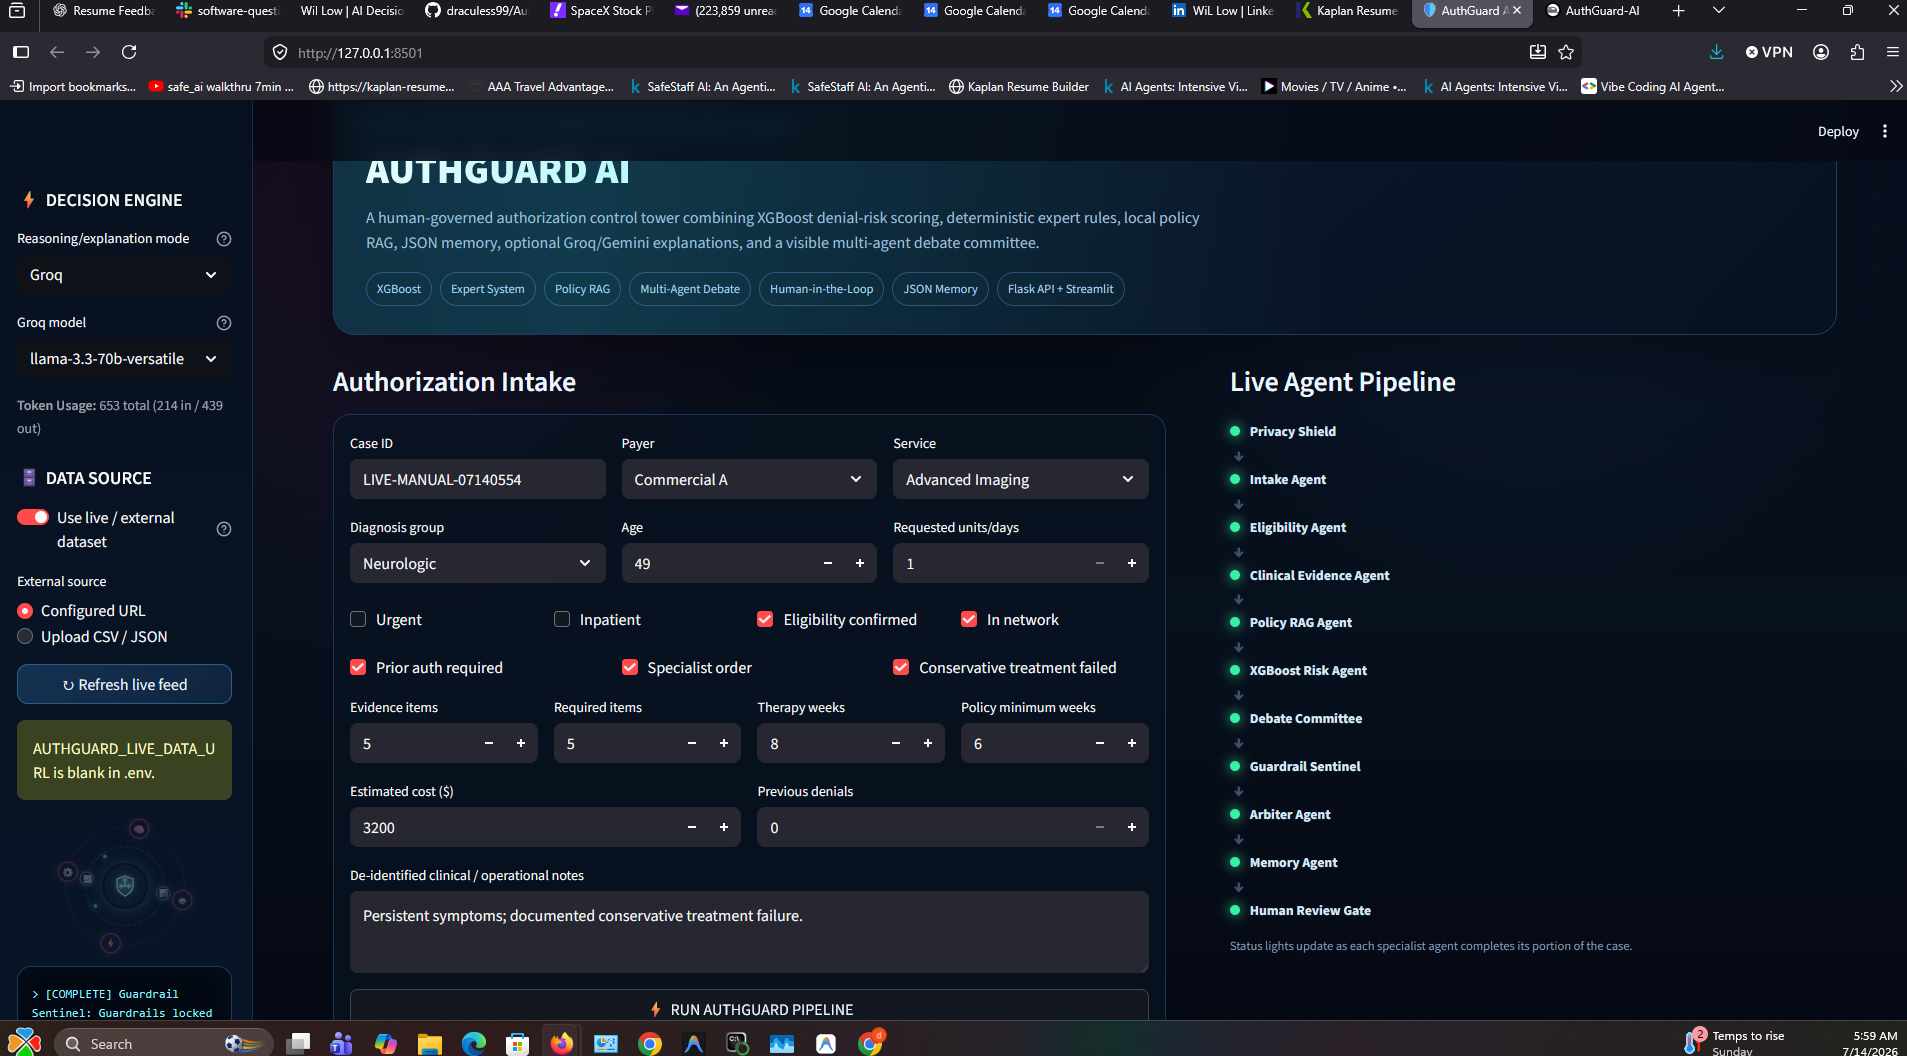Switch to the software-quest browser tab

(x=227, y=11)
